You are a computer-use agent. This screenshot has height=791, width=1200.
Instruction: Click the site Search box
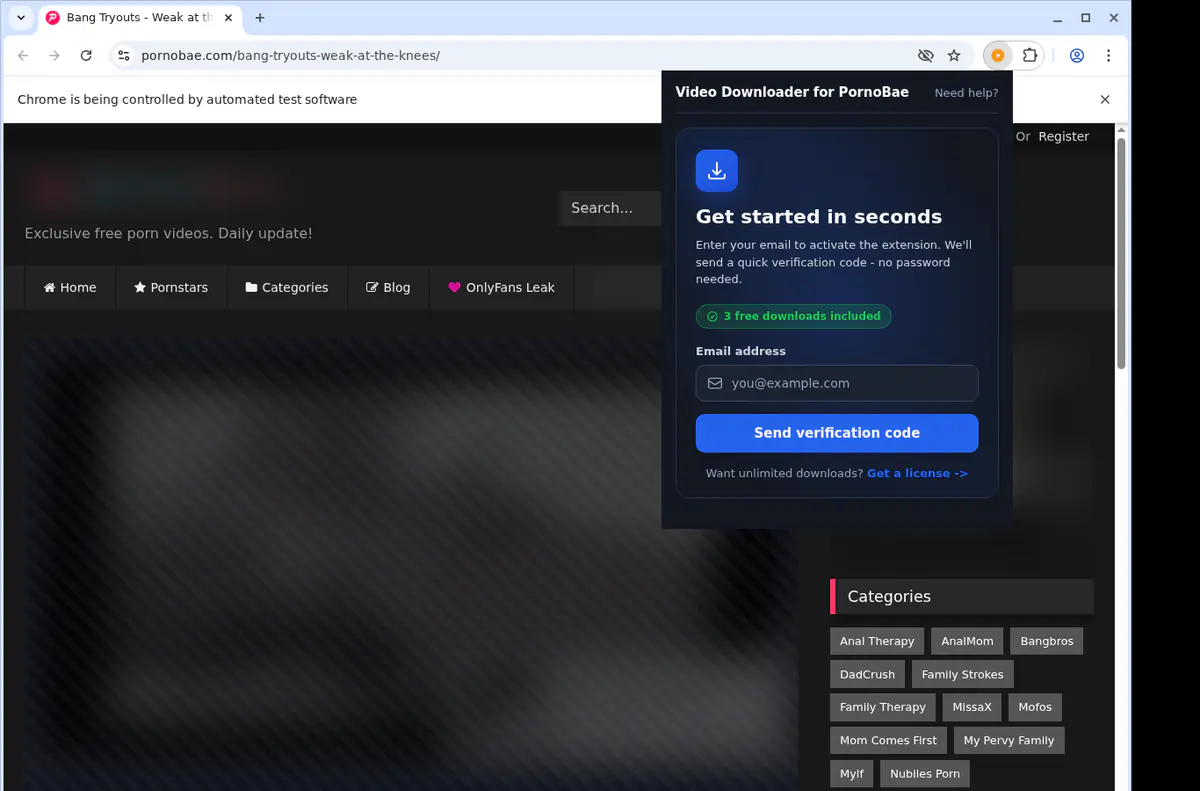coord(610,208)
